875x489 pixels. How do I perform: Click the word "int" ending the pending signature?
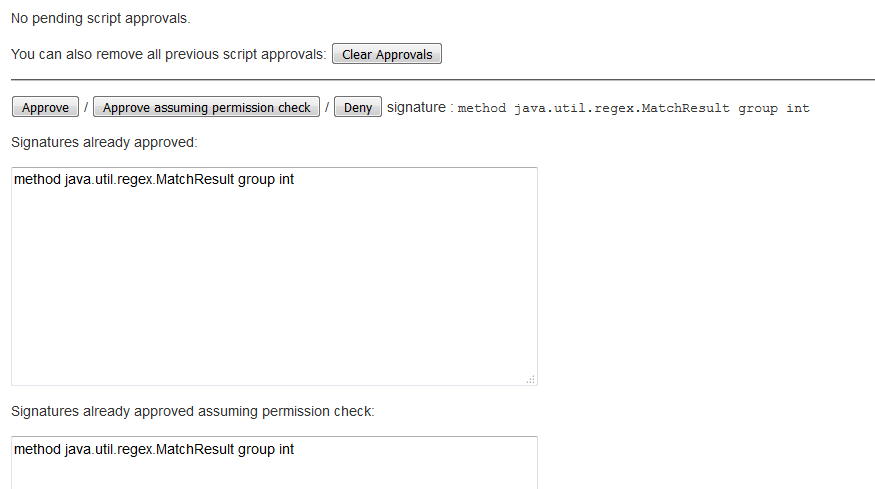click(x=798, y=108)
